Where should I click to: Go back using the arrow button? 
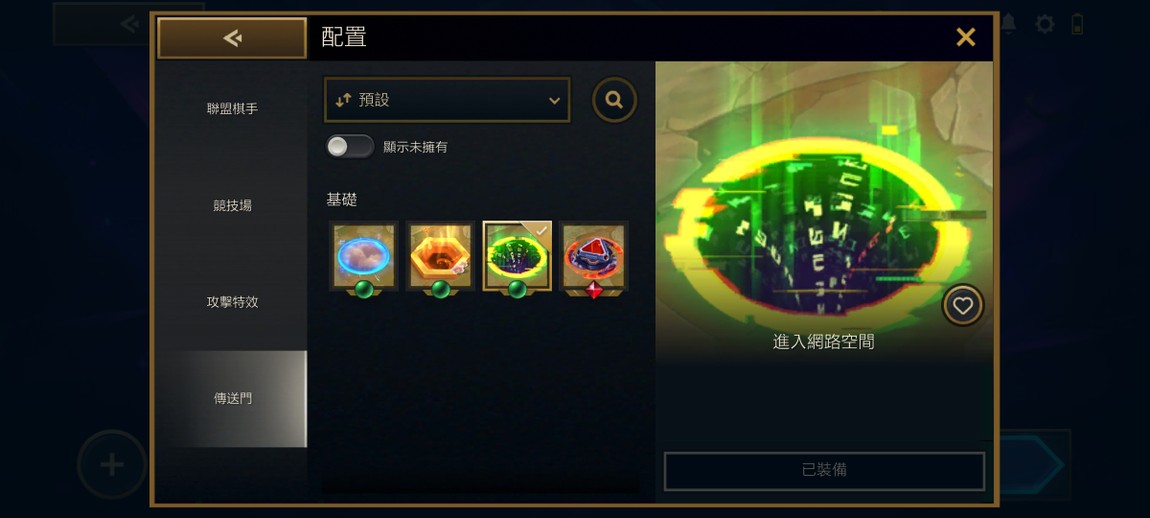(x=232, y=38)
